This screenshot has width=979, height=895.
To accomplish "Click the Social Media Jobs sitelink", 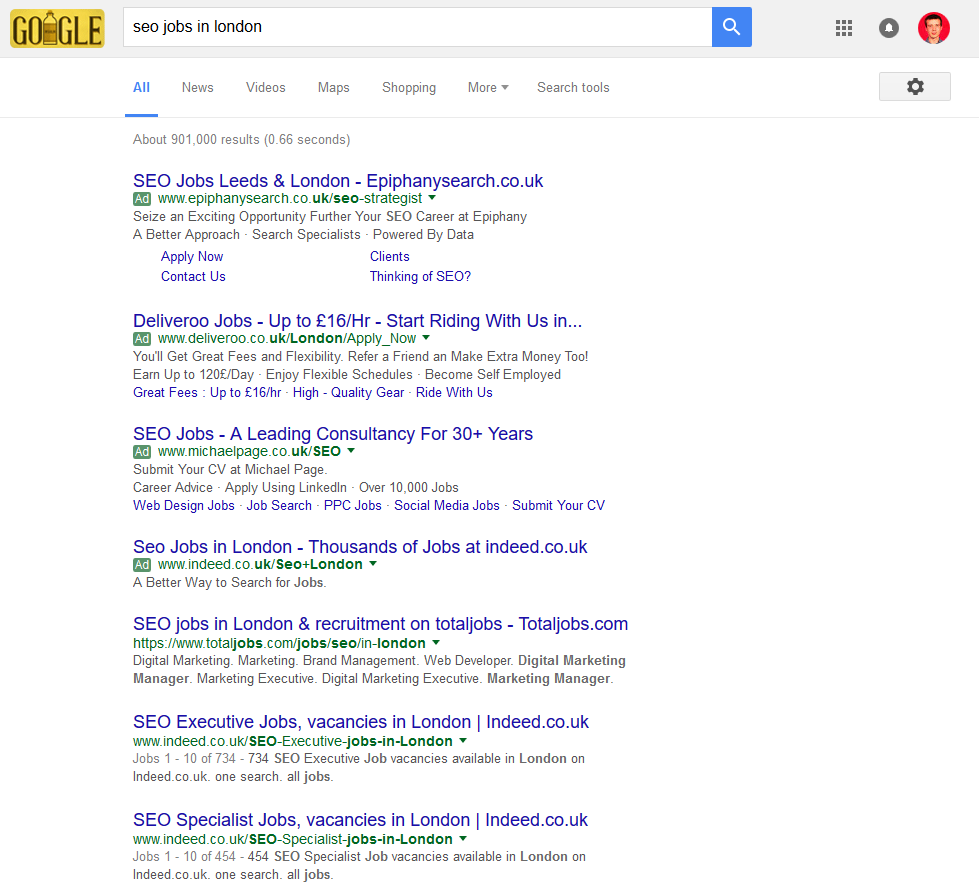I will coord(446,506).
